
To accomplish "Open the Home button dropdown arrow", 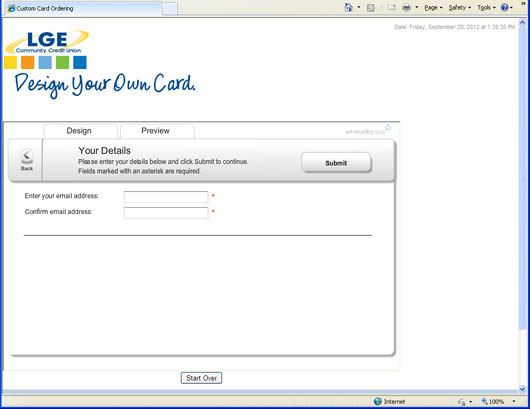I will click(359, 7).
